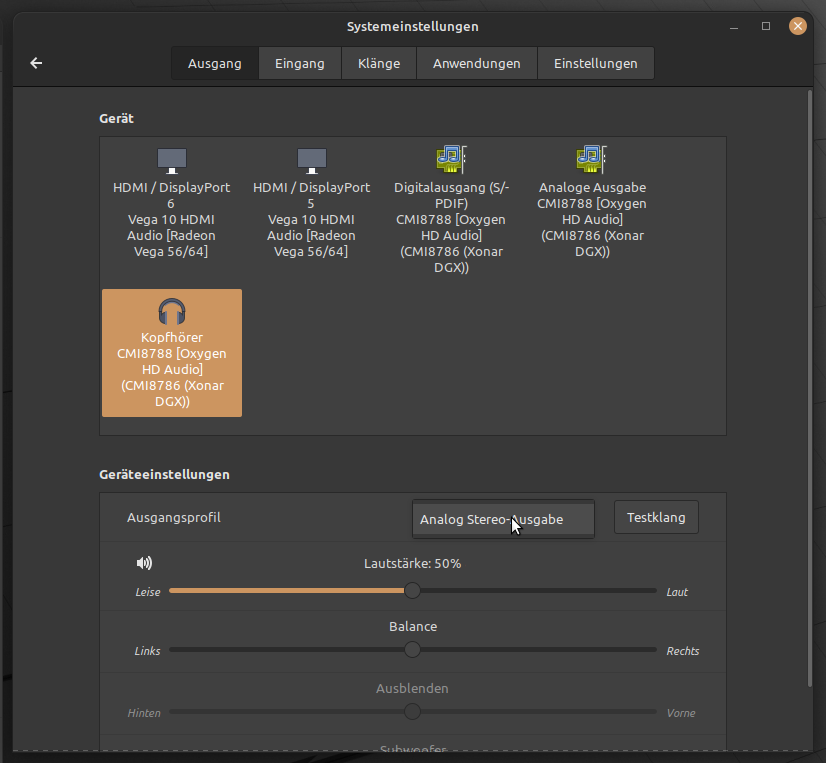The height and width of the screenshot is (763, 826).
Task: Click the vertical scrollbar of settings window
Action: coord(810,388)
